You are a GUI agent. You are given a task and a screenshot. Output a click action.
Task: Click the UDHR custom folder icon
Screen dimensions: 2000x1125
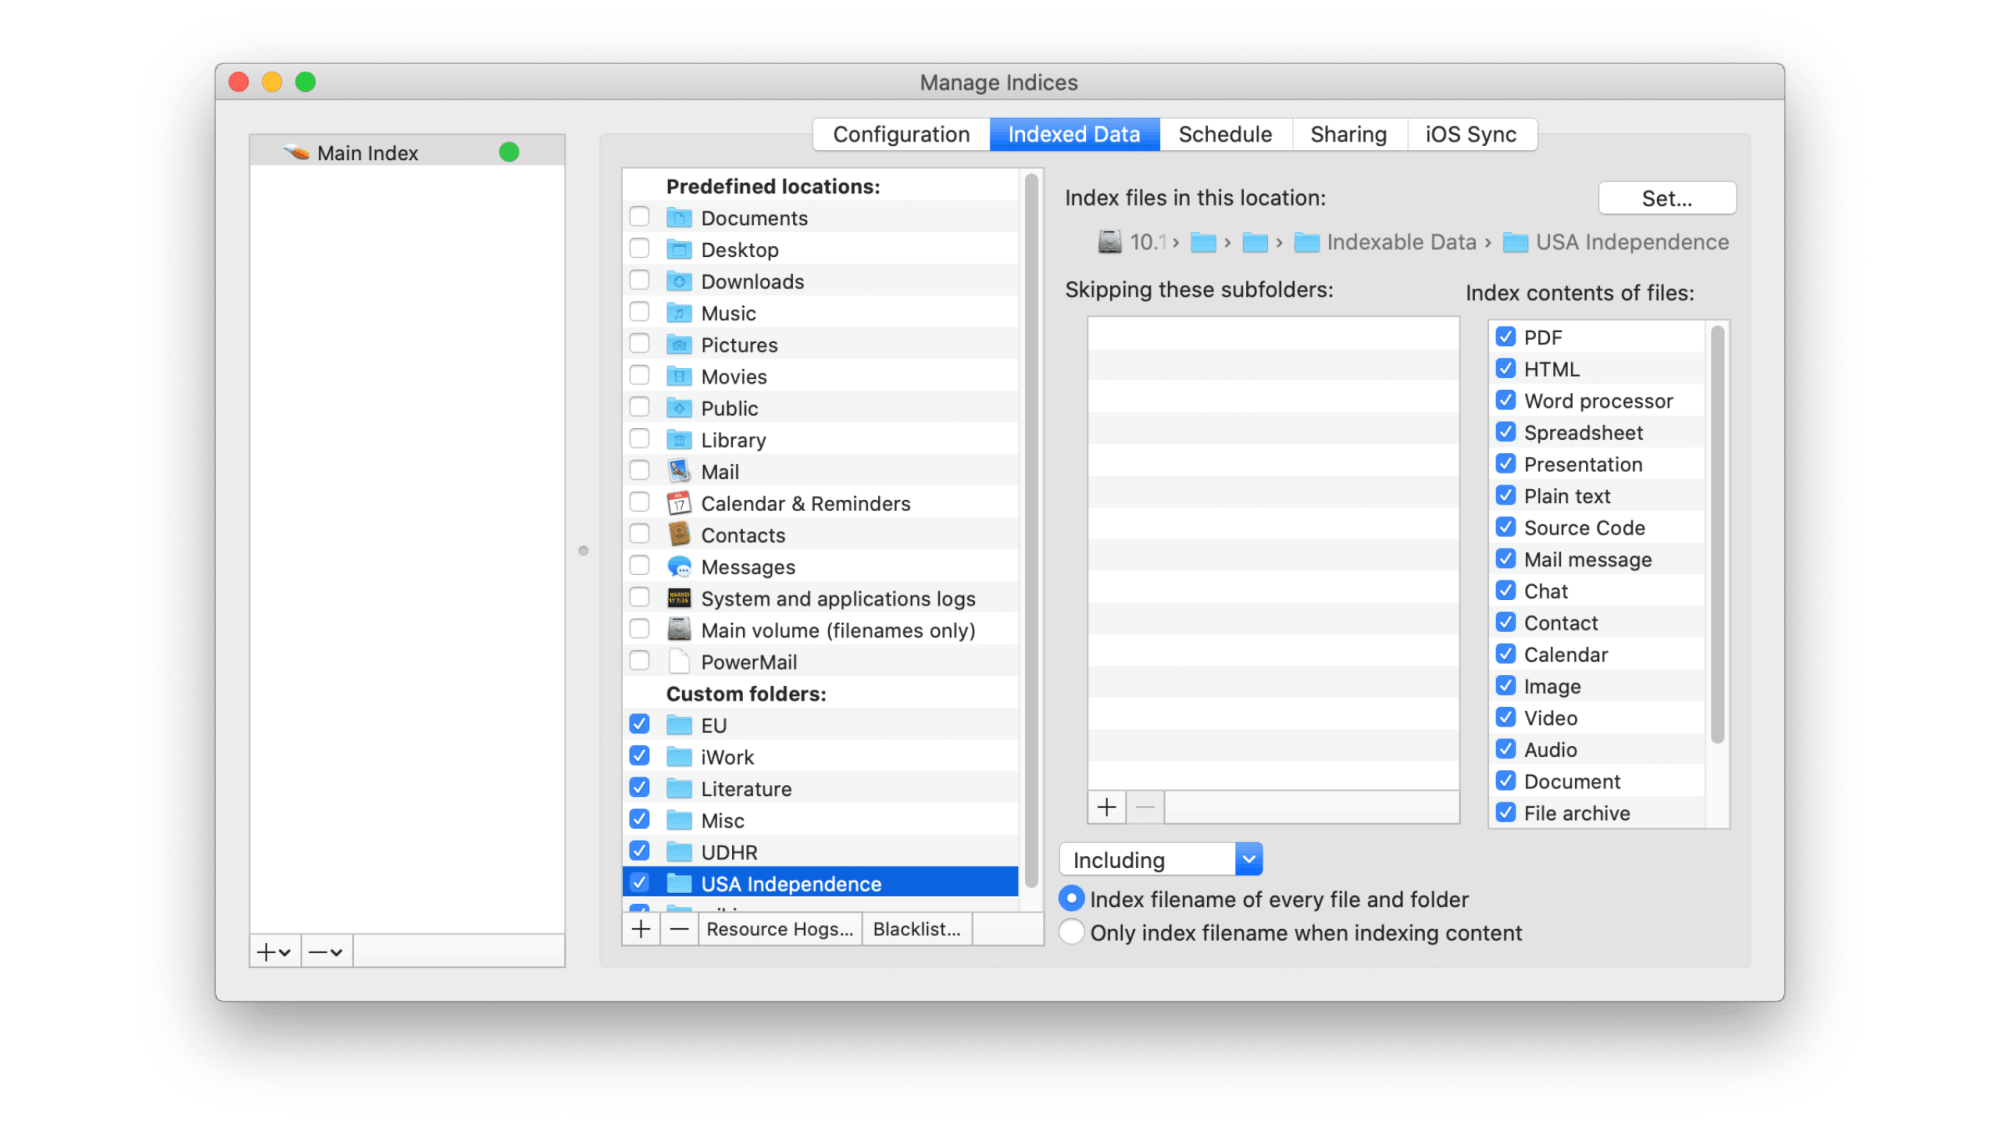(679, 852)
